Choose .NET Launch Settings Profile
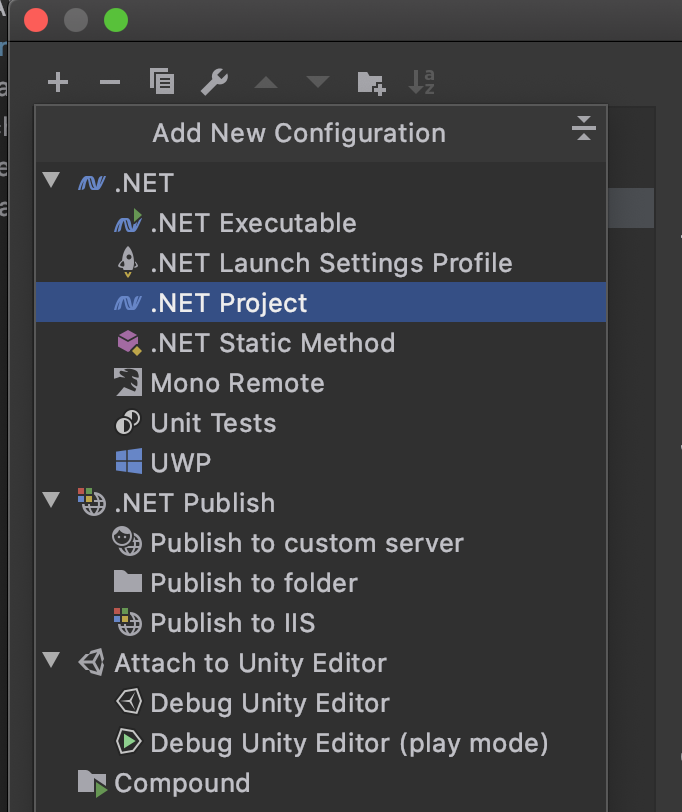The height and width of the screenshot is (812, 682). (321, 263)
